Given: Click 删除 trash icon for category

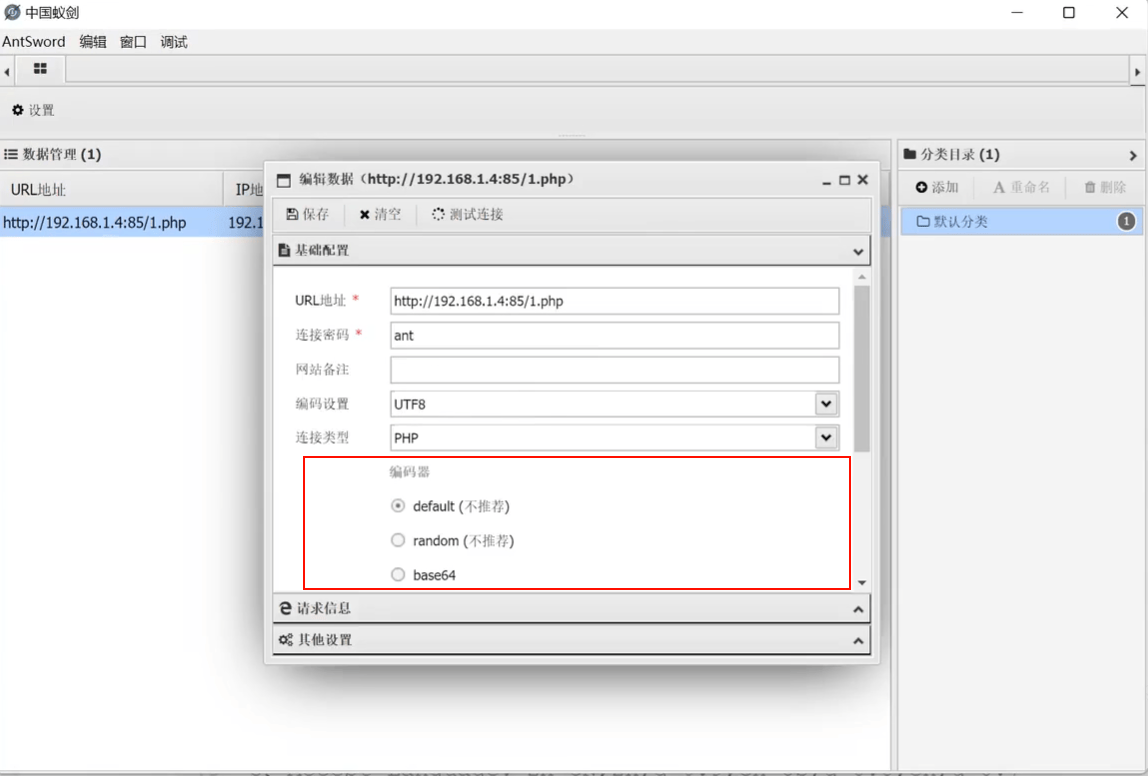Looking at the screenshot, I should click(1105, 187).
